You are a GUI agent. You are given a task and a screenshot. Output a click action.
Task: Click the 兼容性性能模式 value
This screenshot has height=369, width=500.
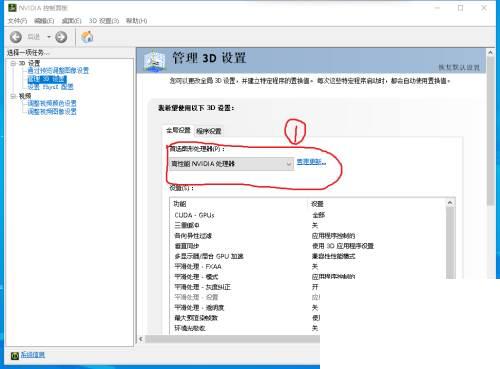(333, 256)
